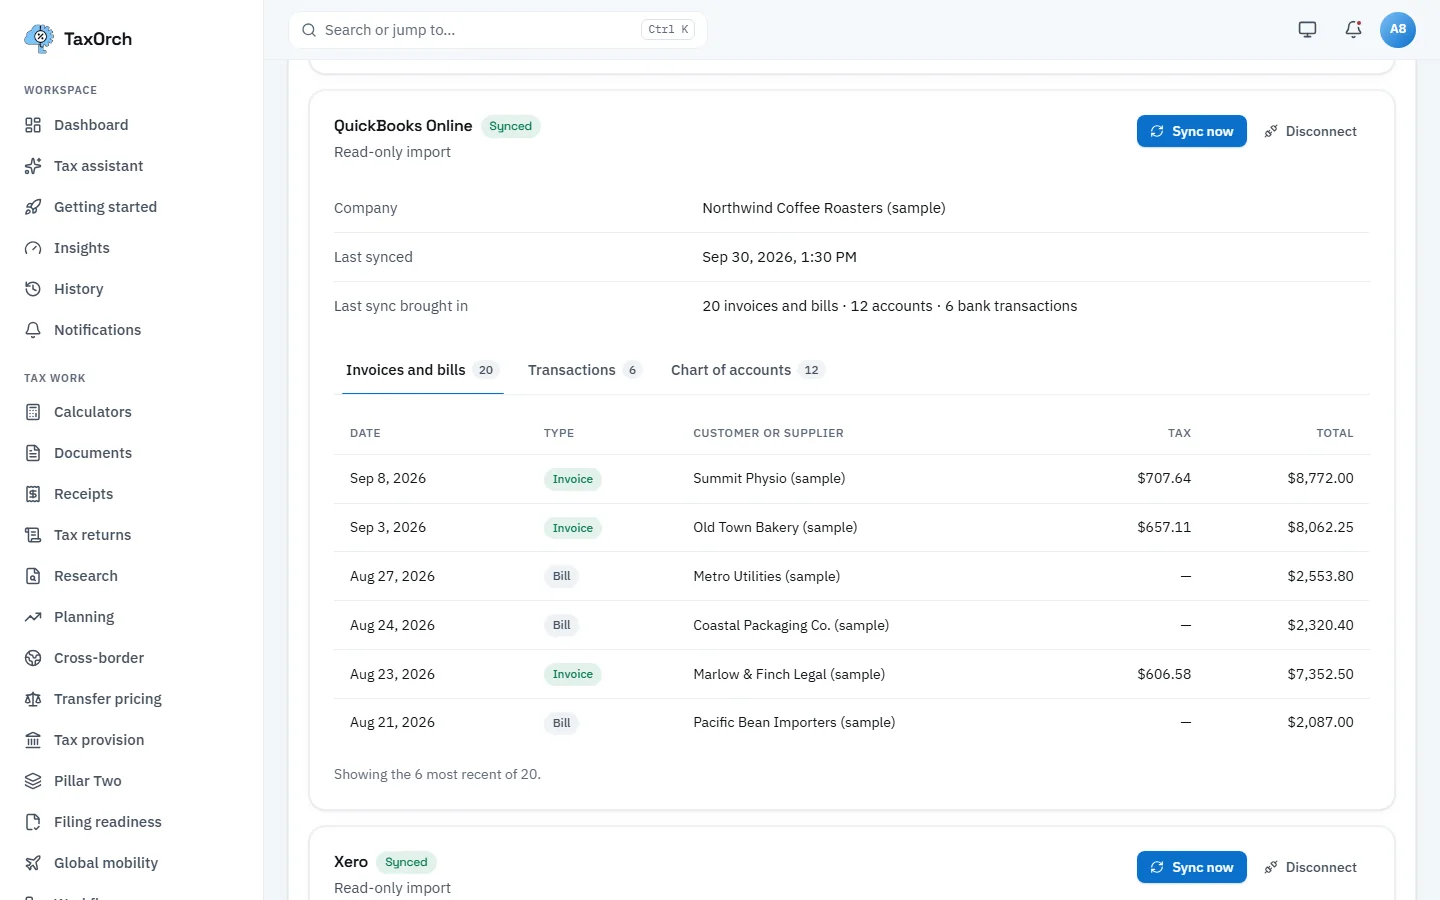Click the Synced badge beside QuickBooks Online
Viewport: 1440px width, 900px height.
tap(510, 126)
